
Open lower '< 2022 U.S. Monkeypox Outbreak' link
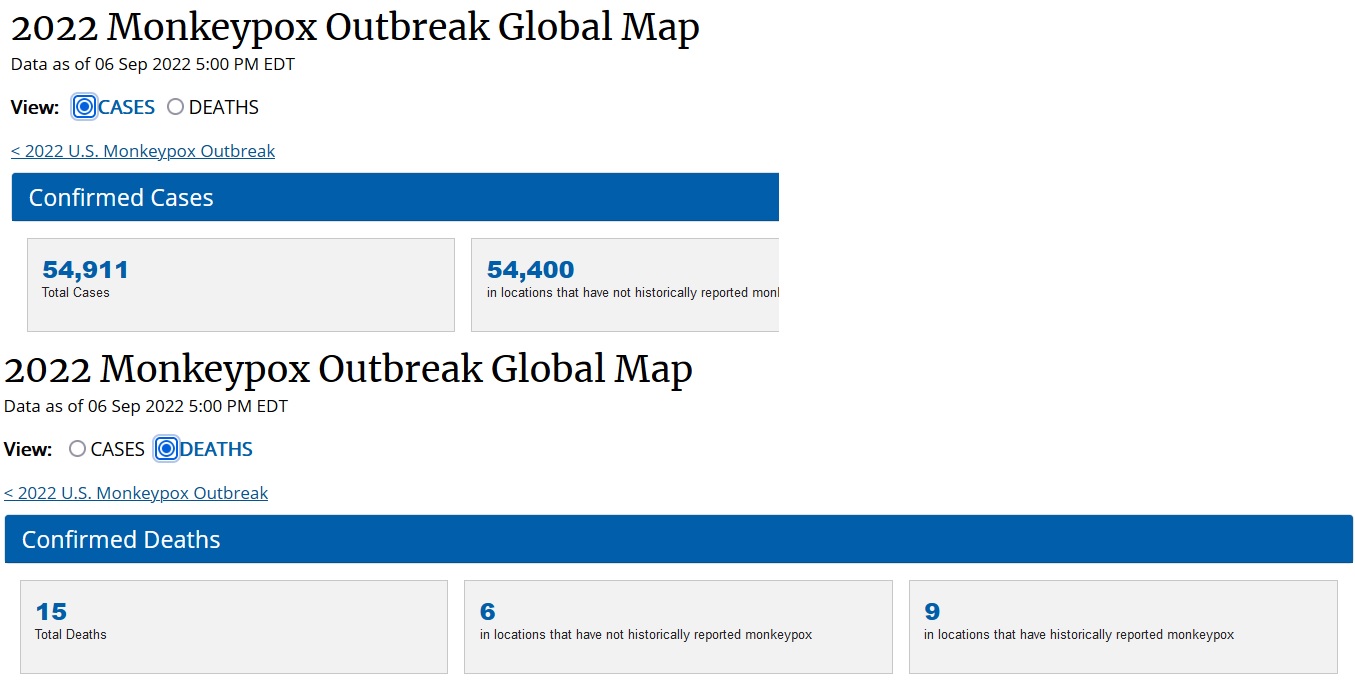coord(136,493)
